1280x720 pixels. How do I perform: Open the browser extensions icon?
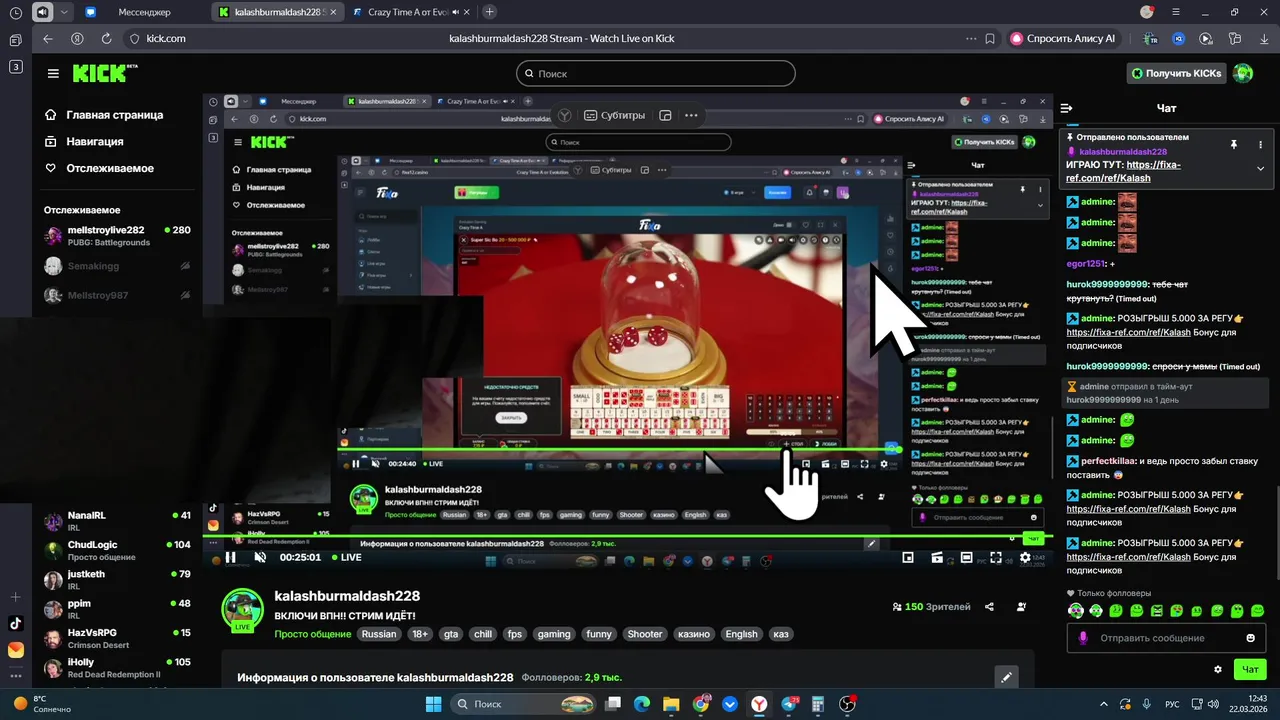click(x=1234, y=39)
